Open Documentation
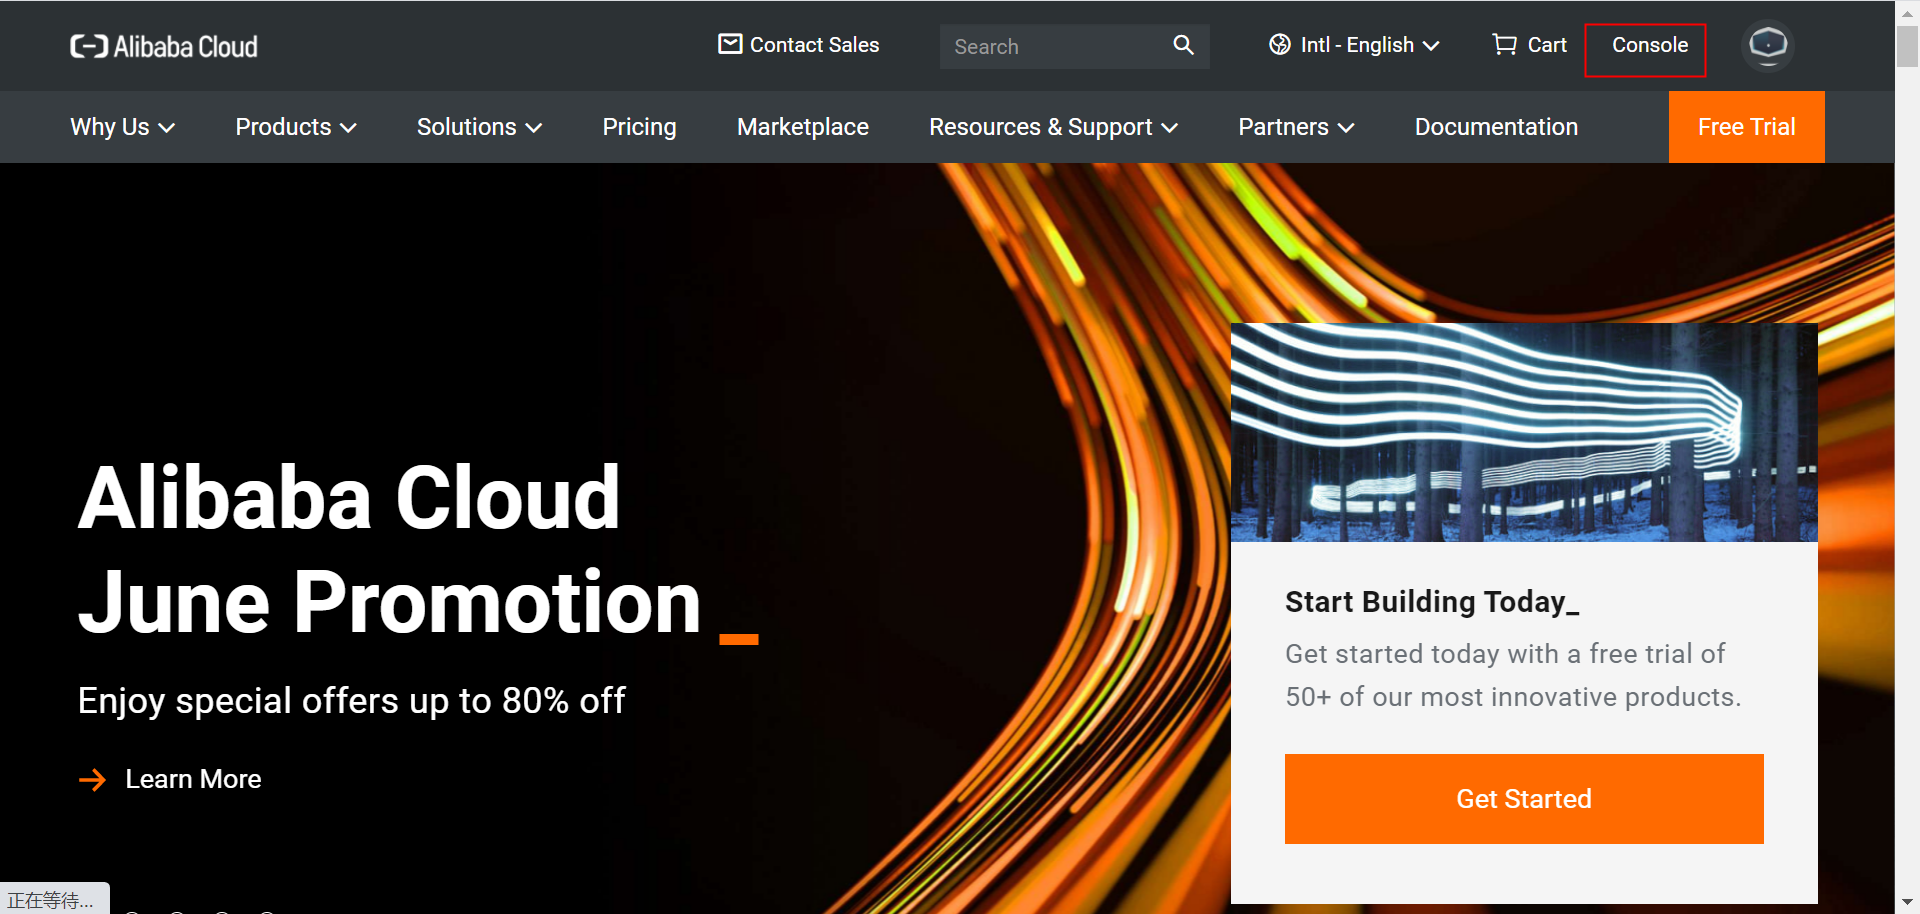 coord(1496,127)
